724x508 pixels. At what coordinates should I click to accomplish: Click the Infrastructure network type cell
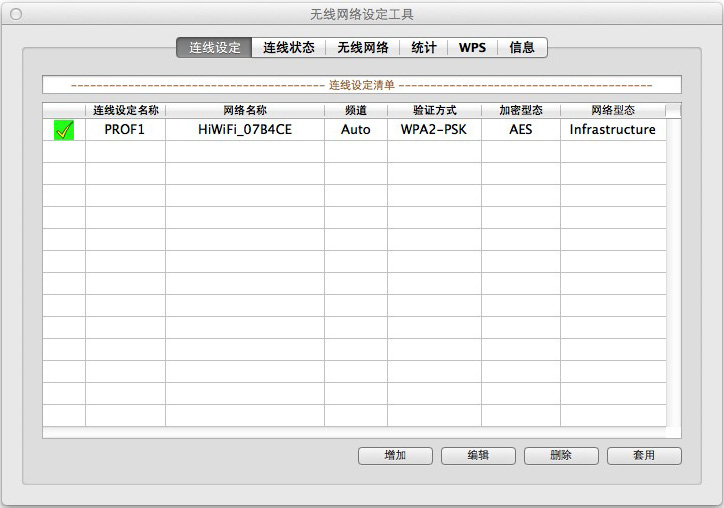click(x=613, y=130)
